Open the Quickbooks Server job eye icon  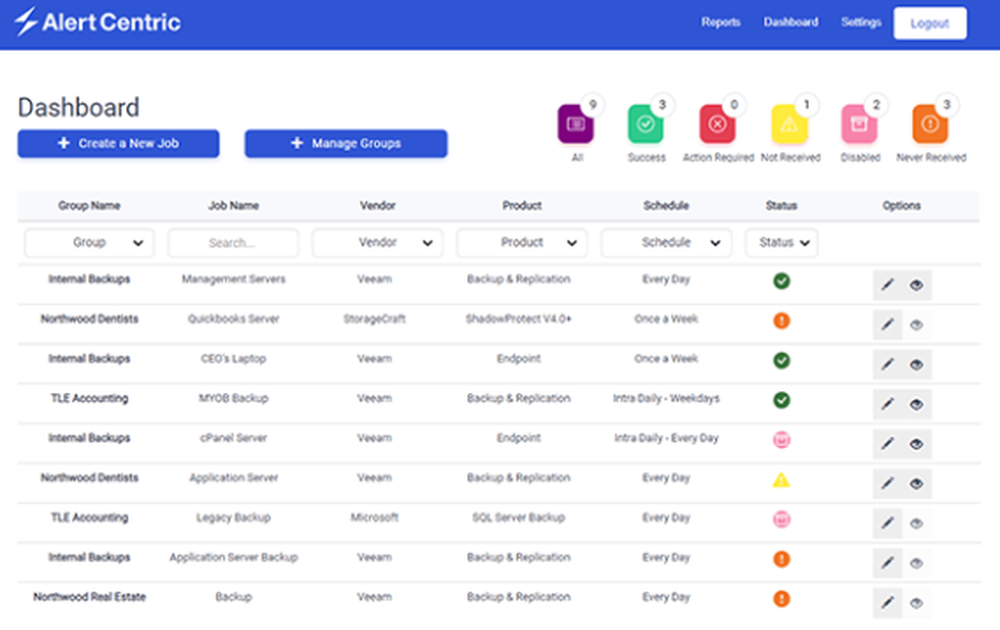pyautogui.click(x=917, y=324)
